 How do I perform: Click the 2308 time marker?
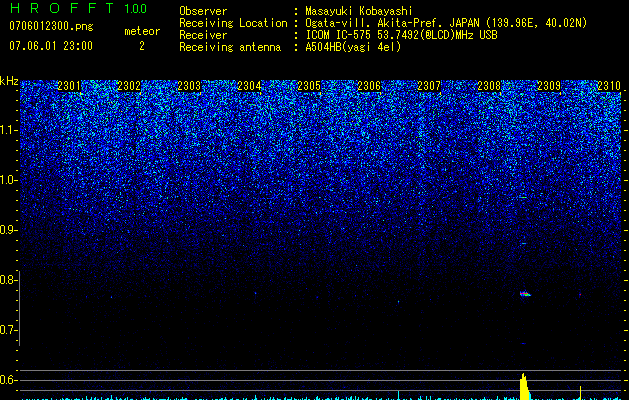[489, 86]
